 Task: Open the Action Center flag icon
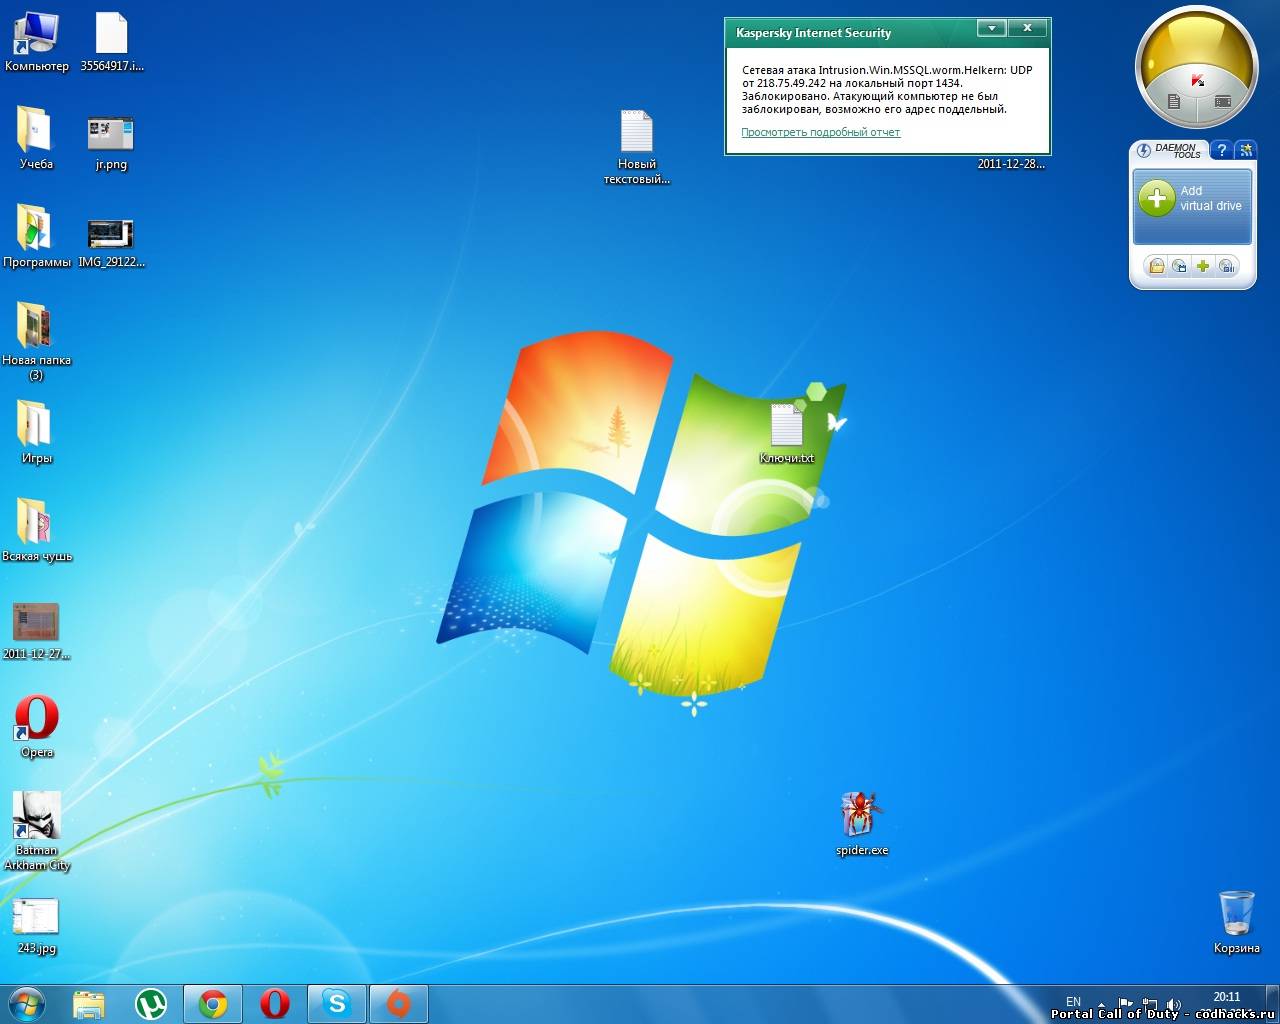click(x=1126, y=1003)
